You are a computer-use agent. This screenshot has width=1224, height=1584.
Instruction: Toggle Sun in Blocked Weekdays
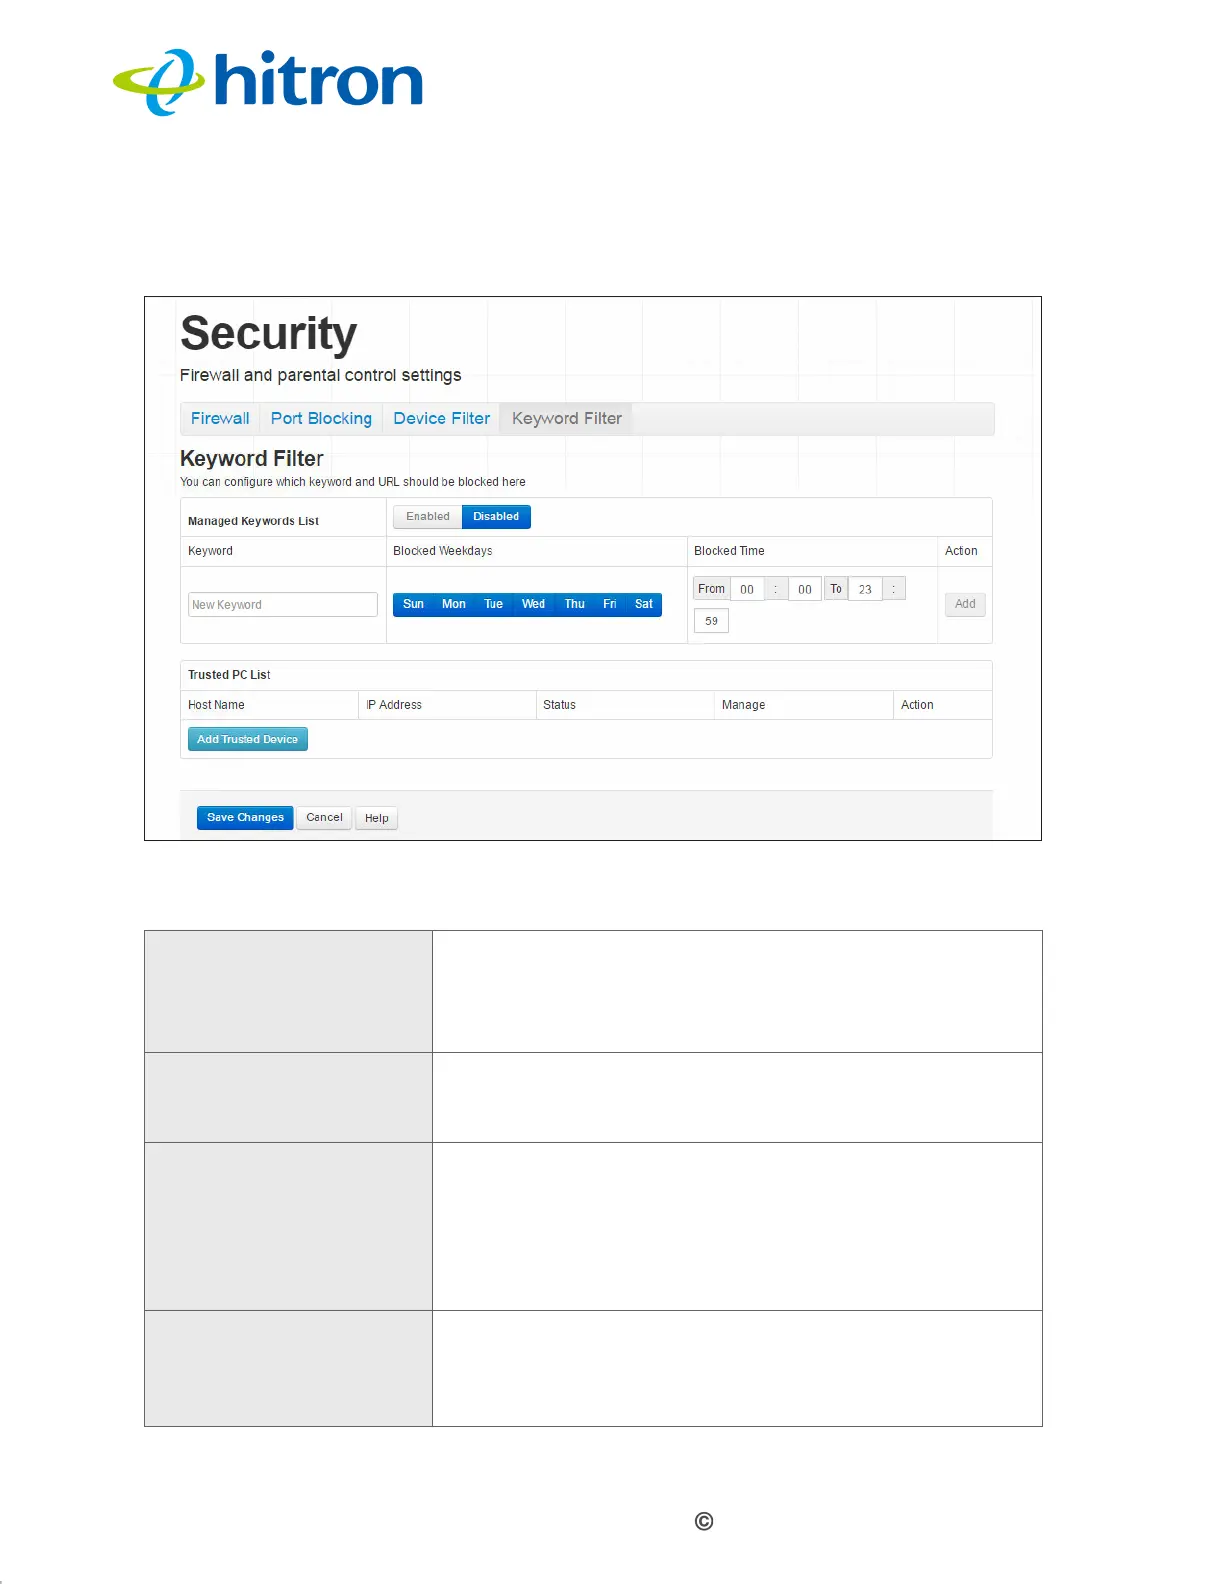coord(413,604)
